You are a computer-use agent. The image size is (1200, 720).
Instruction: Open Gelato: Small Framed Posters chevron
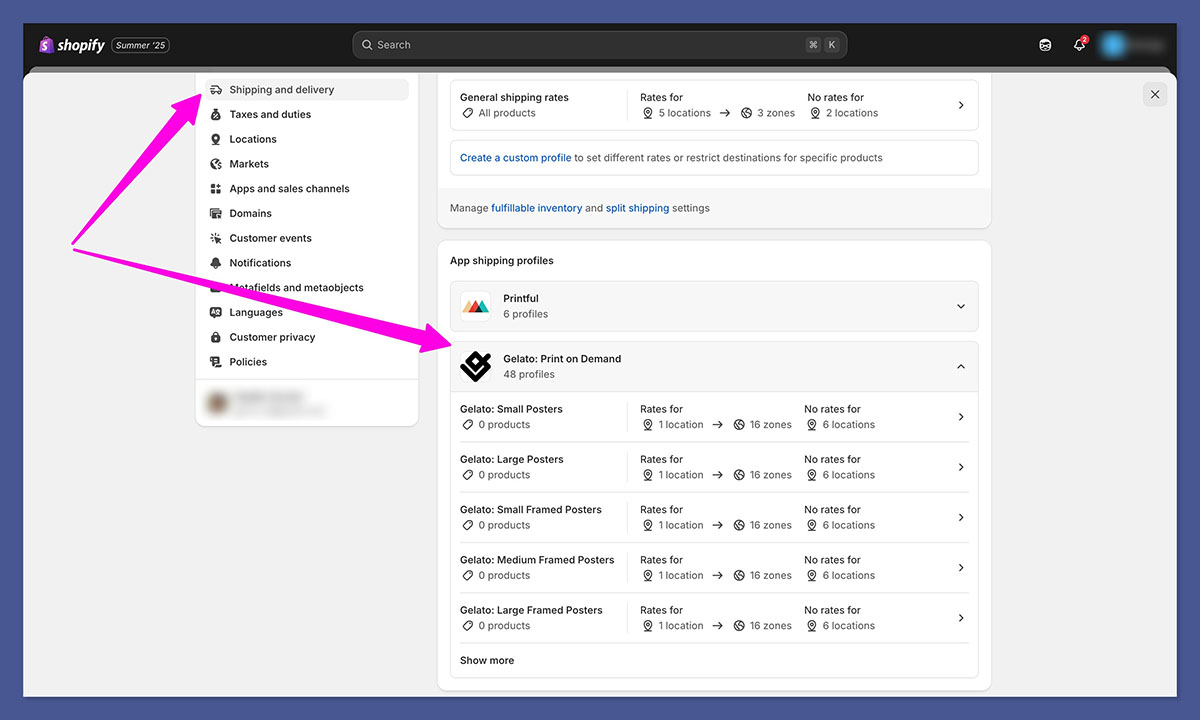(x=961, y=517)
